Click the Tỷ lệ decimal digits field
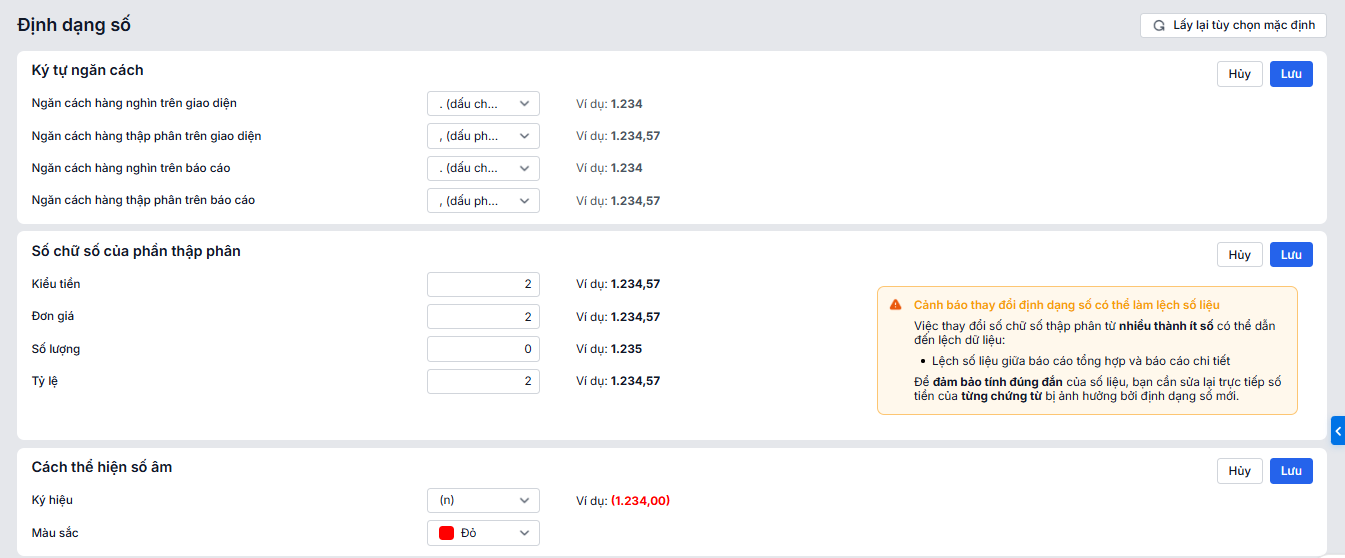The height and width of the screenshot is (558, 1345). point(483,381)
